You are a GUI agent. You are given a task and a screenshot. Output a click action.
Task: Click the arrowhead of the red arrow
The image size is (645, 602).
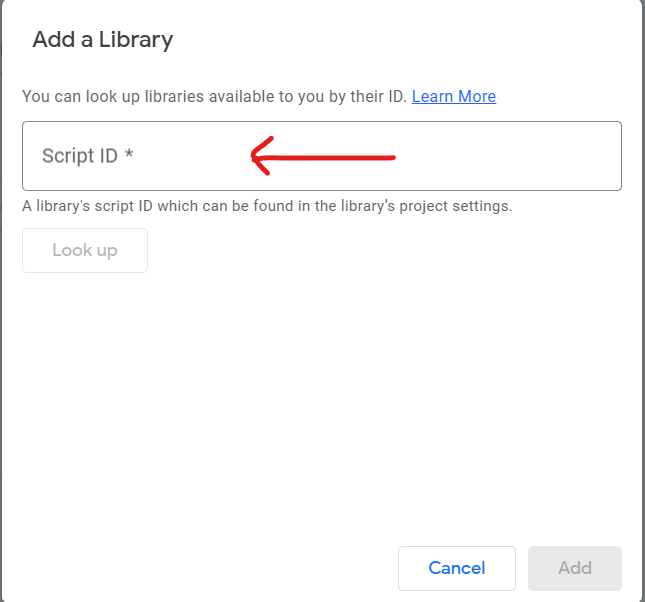(262, 156)
